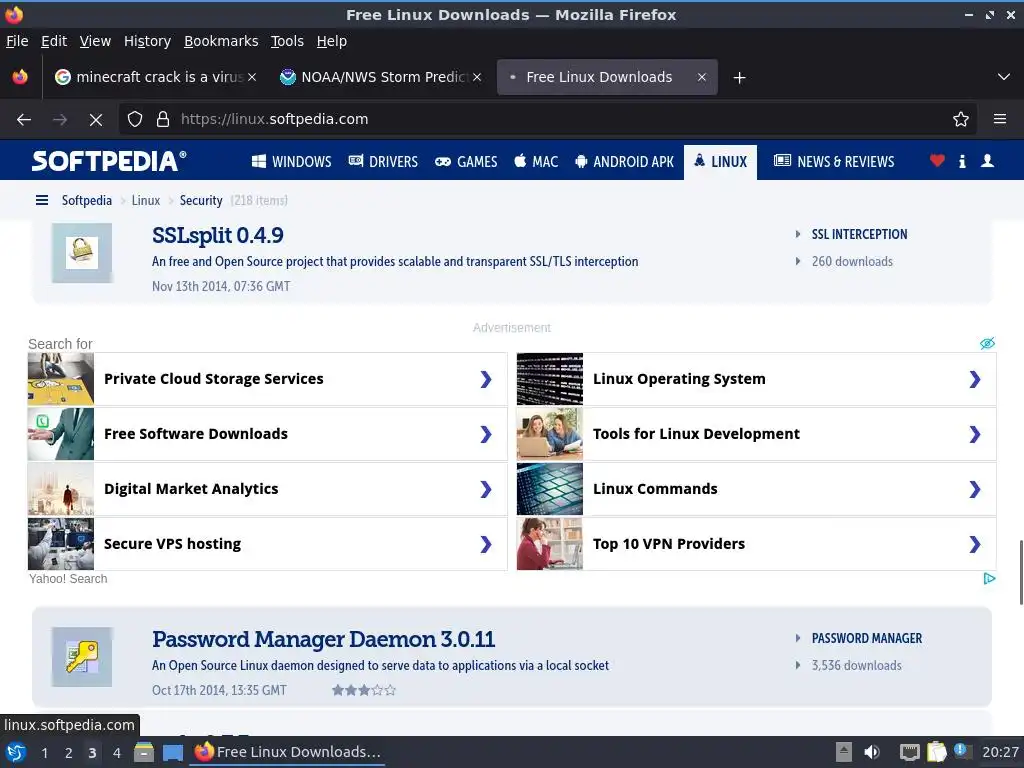Screen dimensions: 1024x768
Task: Click the Linux breadcrumb link
Action: click(x=146, y=200)
